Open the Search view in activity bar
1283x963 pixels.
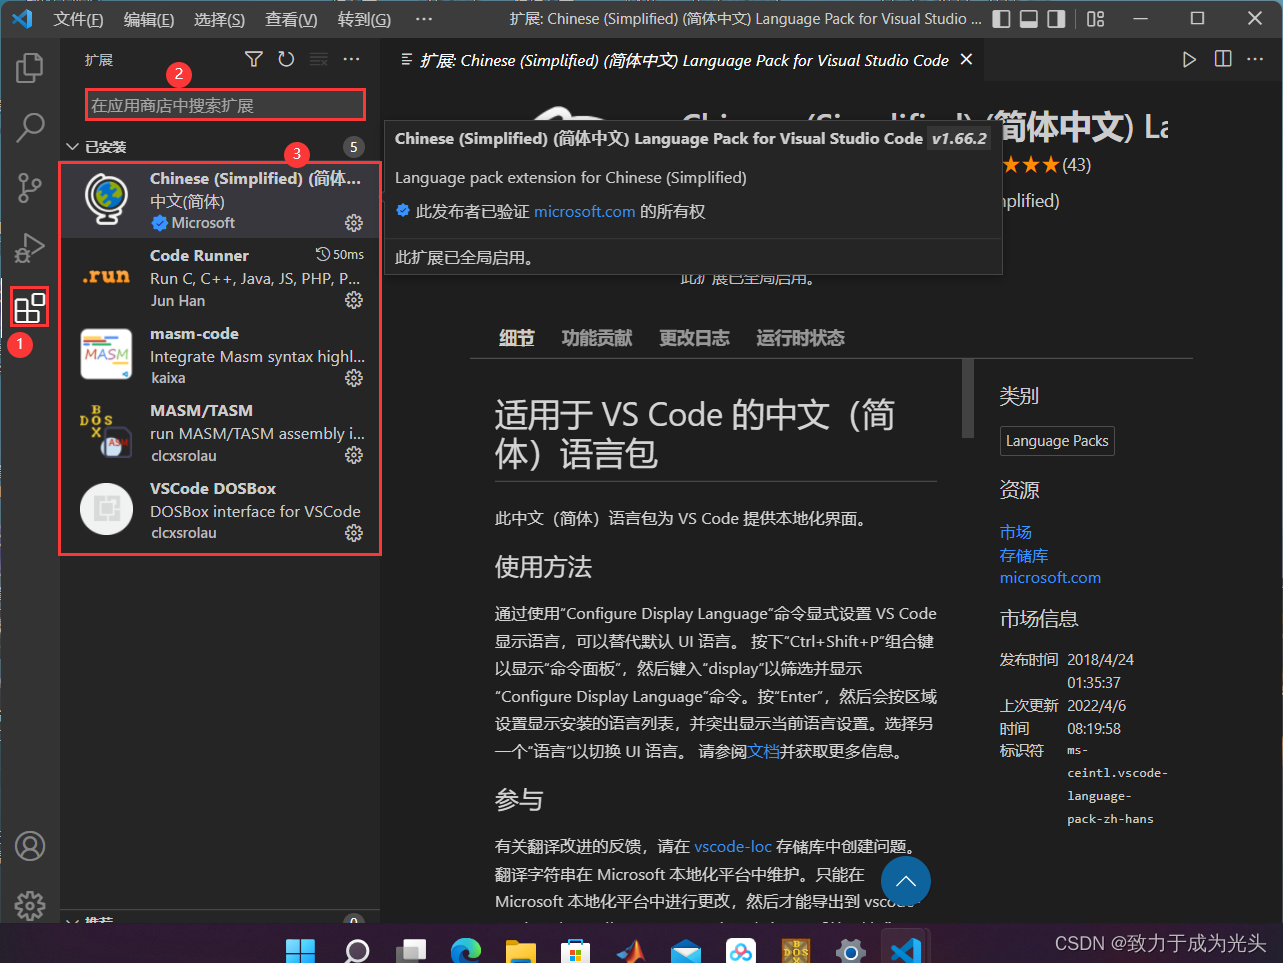coord(30,127)
